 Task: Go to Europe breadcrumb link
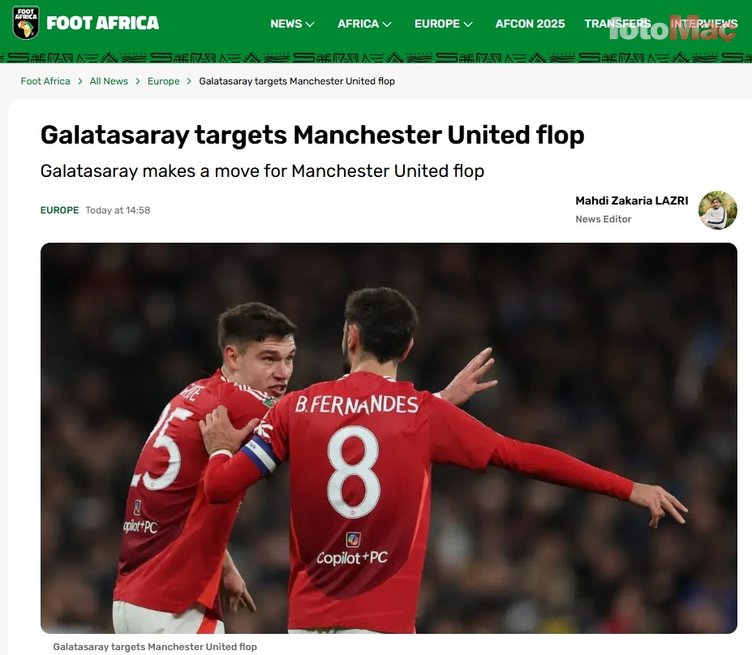coord(163,81)
